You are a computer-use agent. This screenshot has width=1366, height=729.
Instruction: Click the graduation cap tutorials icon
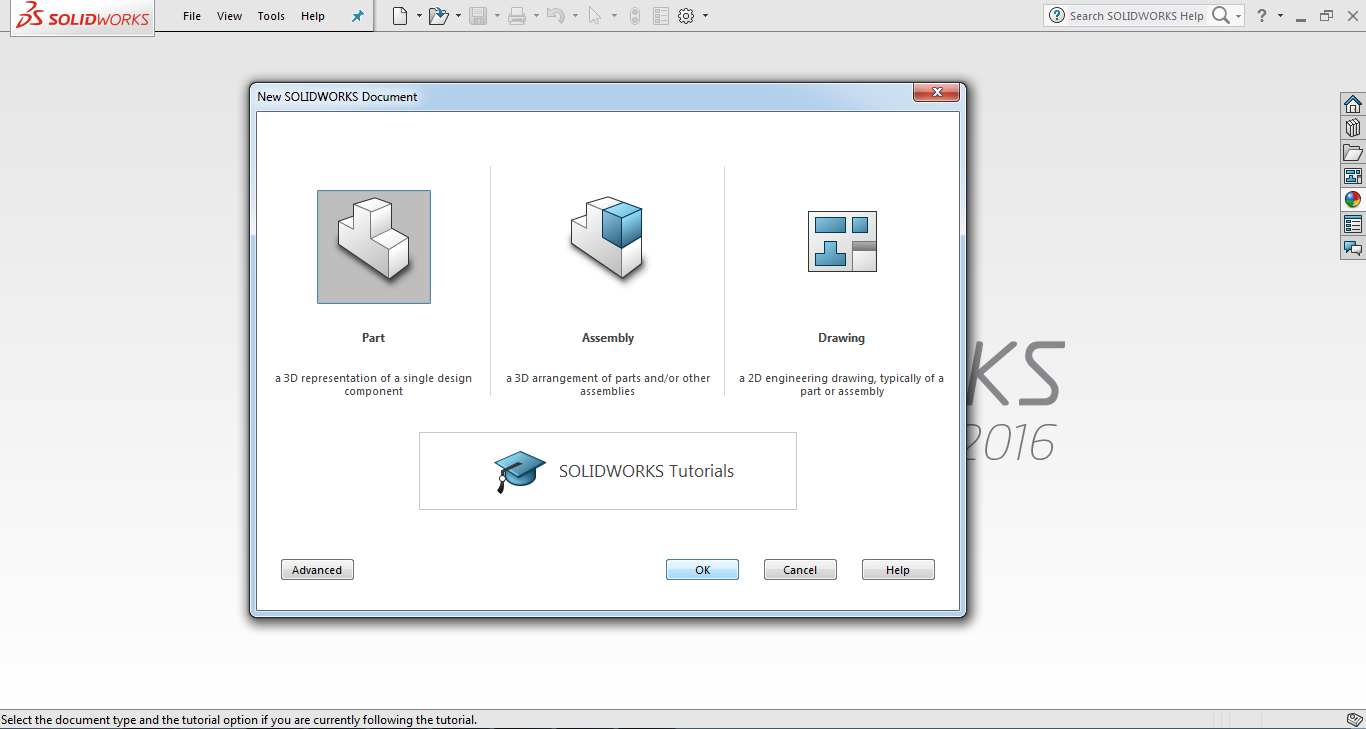[x=520, y=471]
